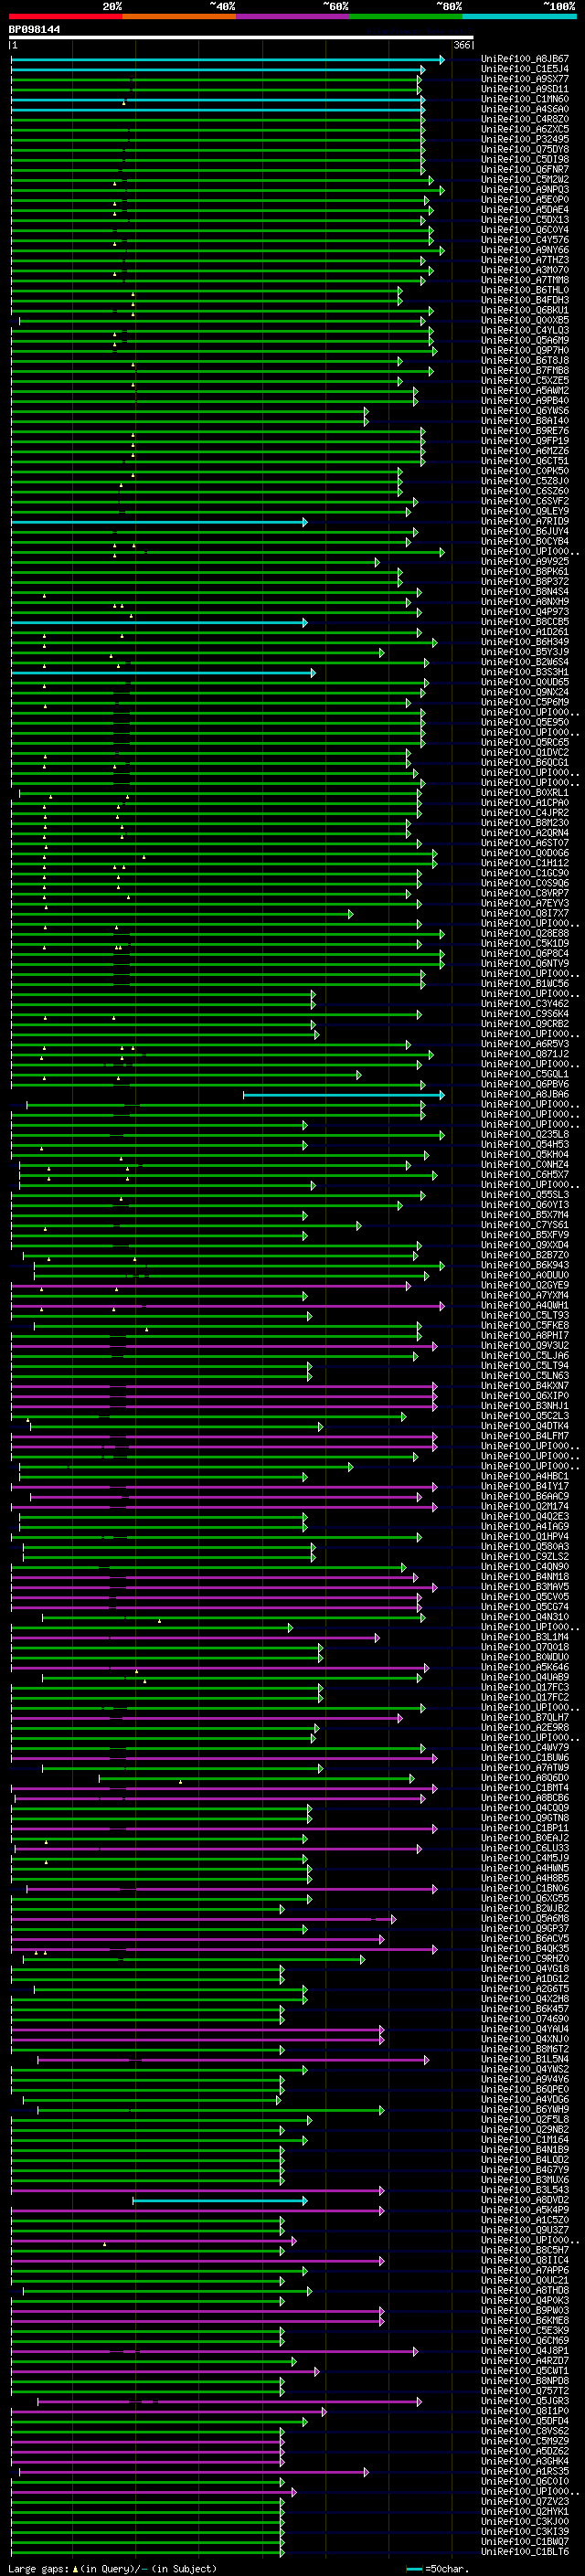Select the UniRef100_Q8I1P0 entry
This screenshot has width=585, height=2576.
525,2411
